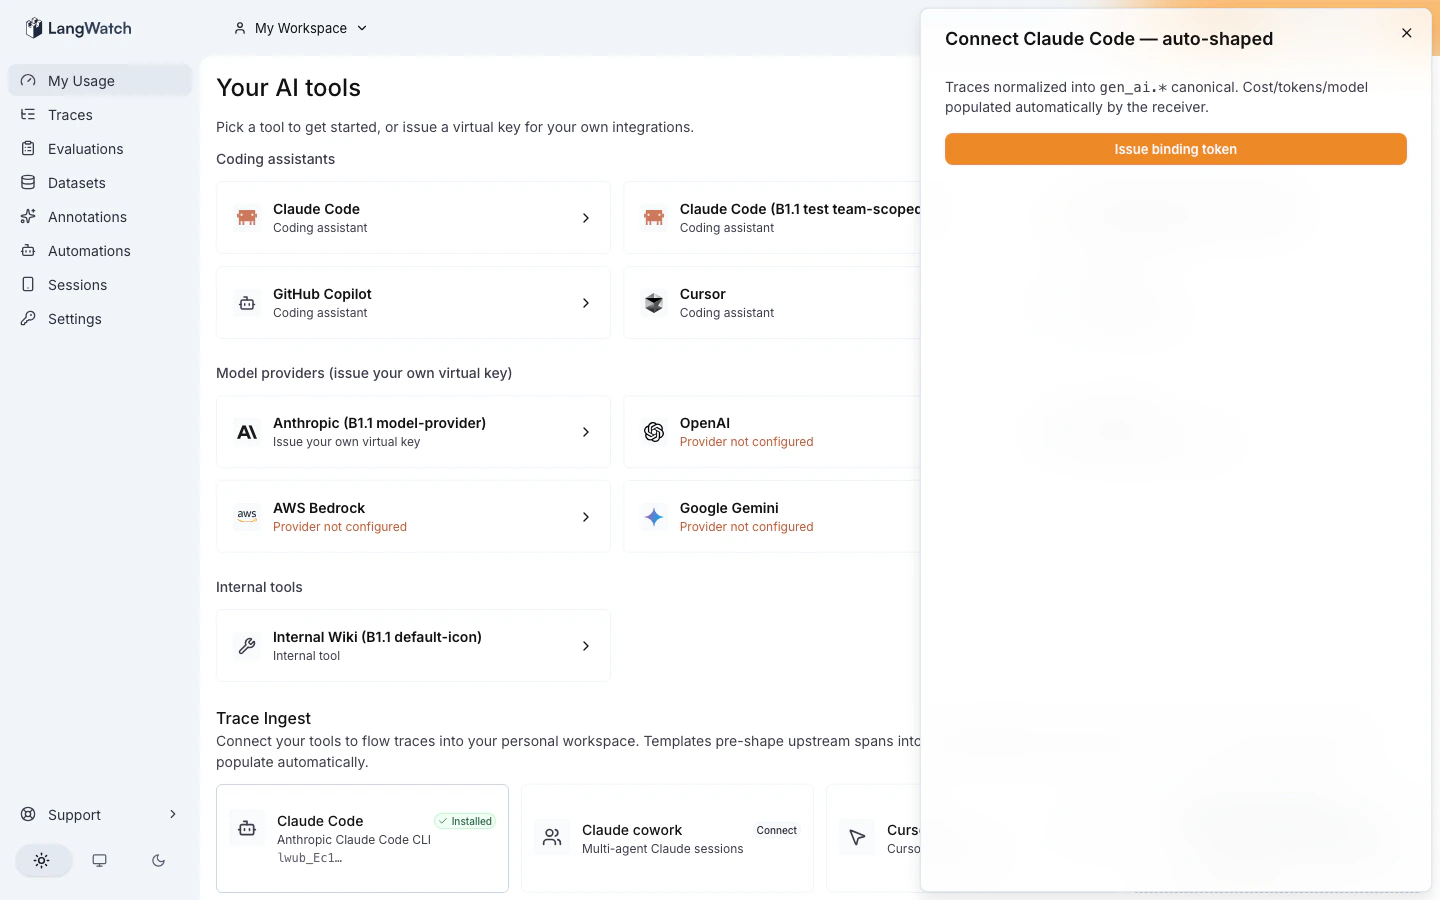Screen dimensions: 1440x900
Task: Open Settings from the sidebar
Action: coord(100,319)
